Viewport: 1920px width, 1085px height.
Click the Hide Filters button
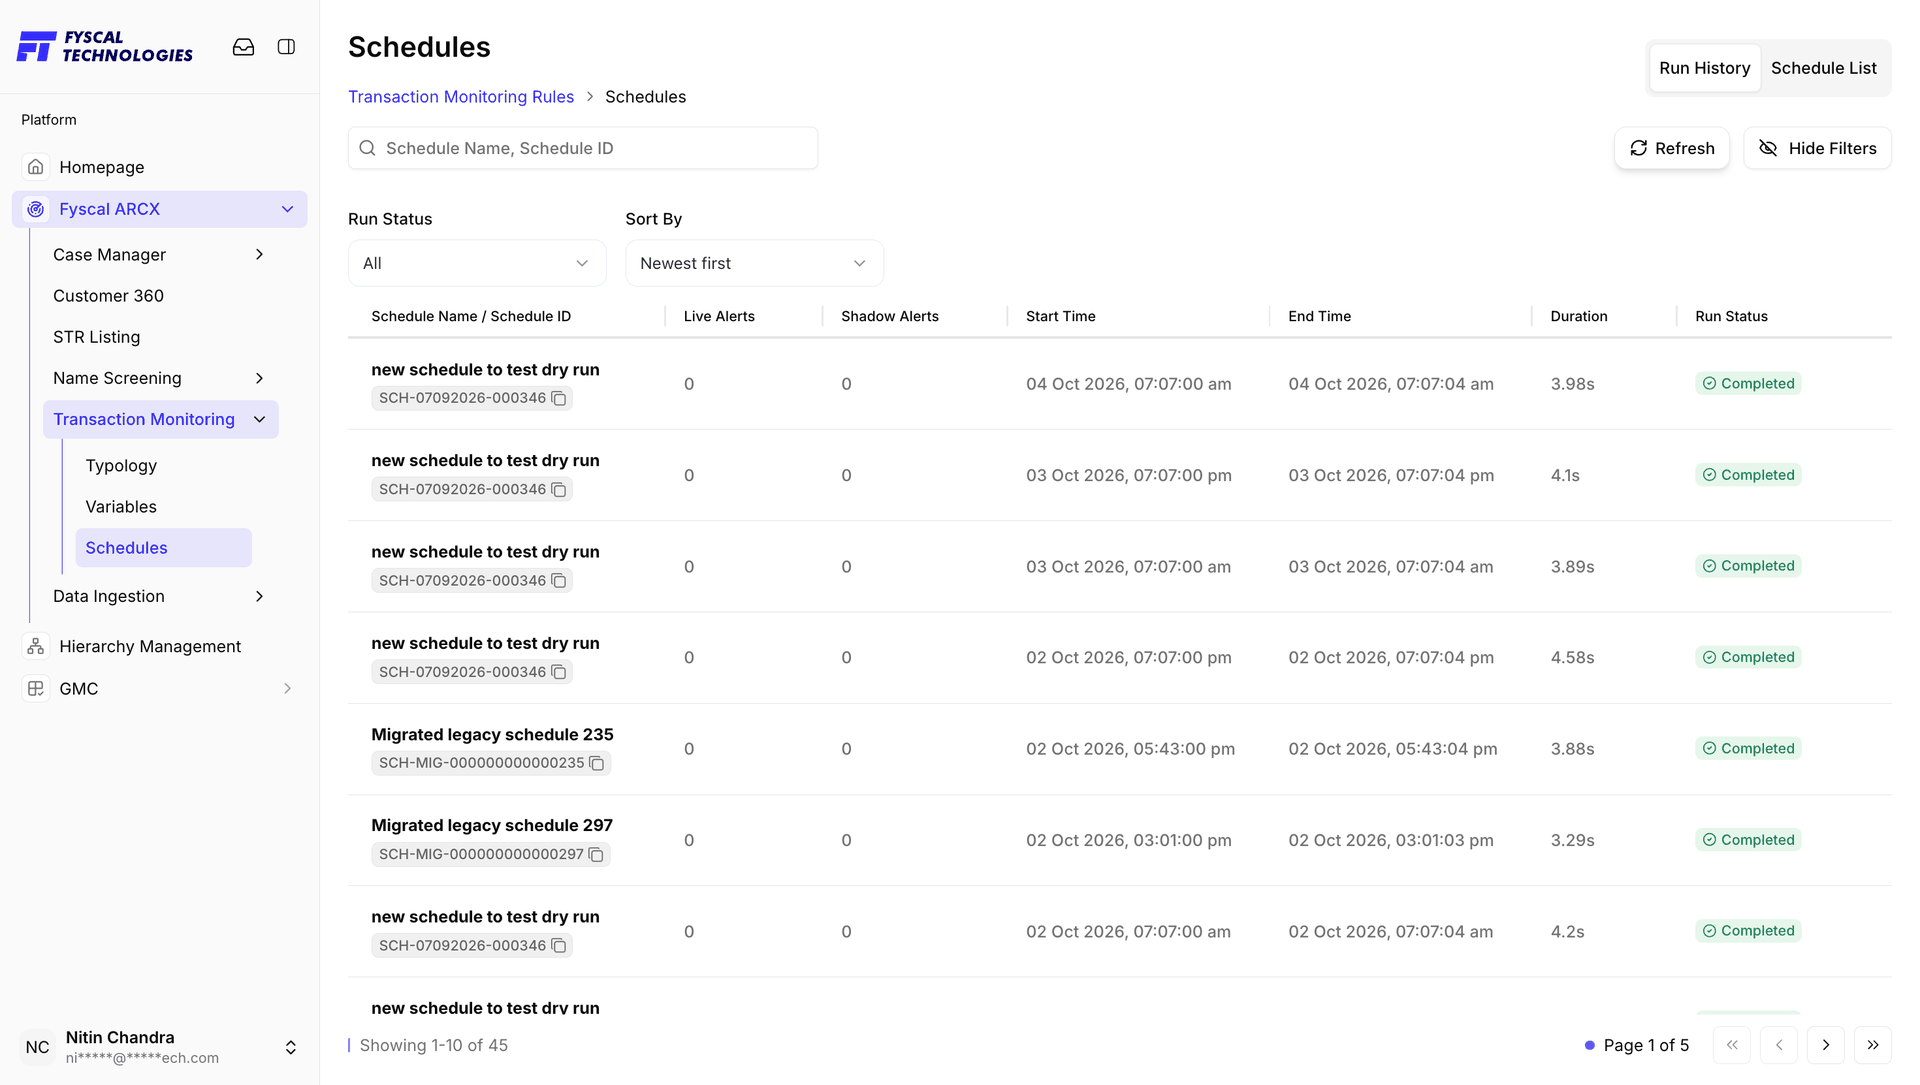(x=1817, y=148)
